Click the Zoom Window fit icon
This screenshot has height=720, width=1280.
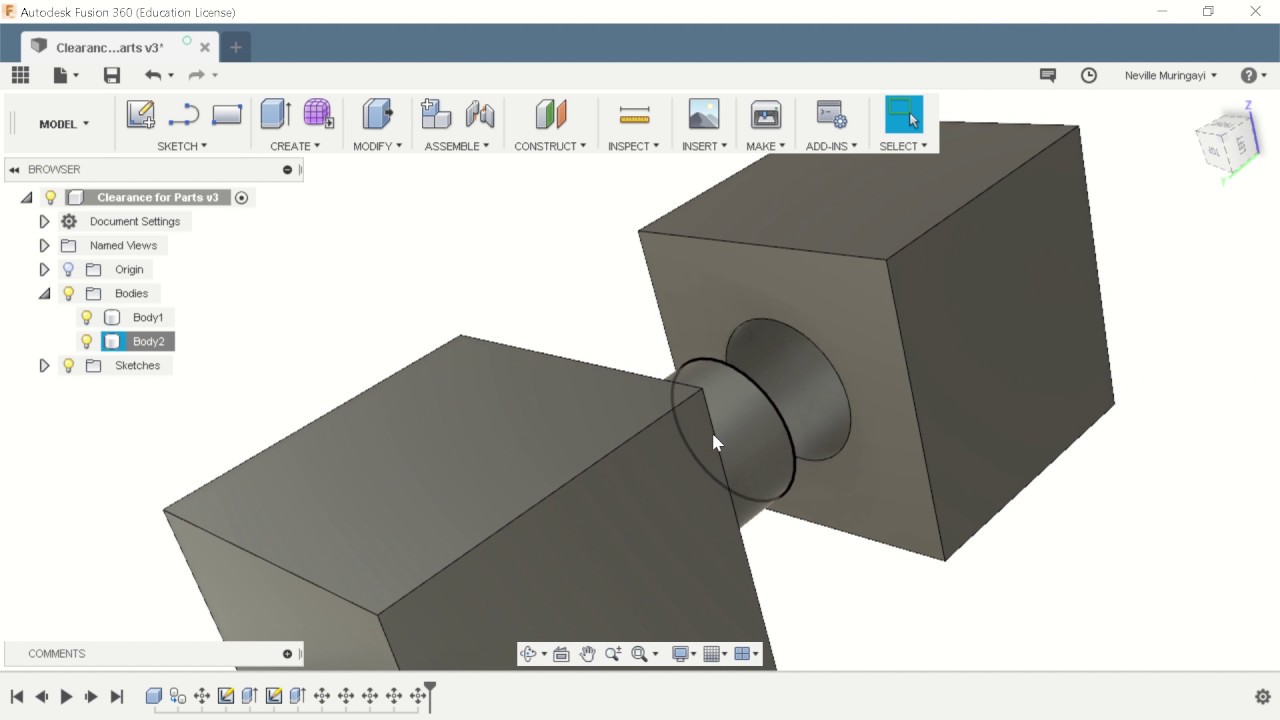pos(639,654)
